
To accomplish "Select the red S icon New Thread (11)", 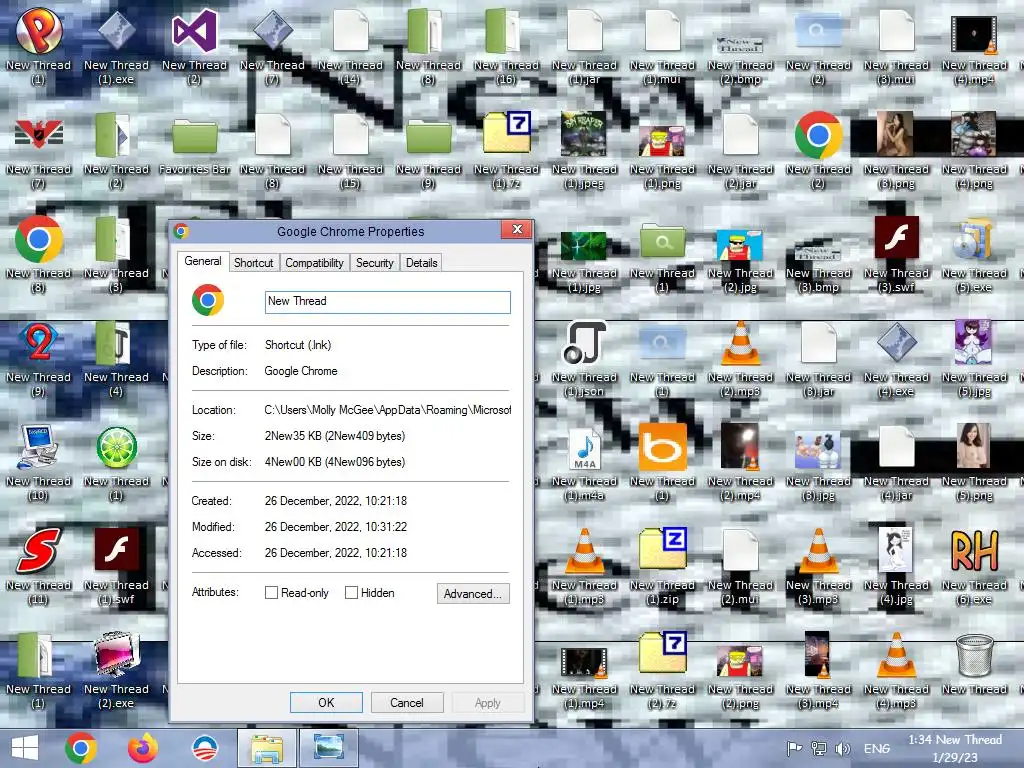I will point(39,566).
